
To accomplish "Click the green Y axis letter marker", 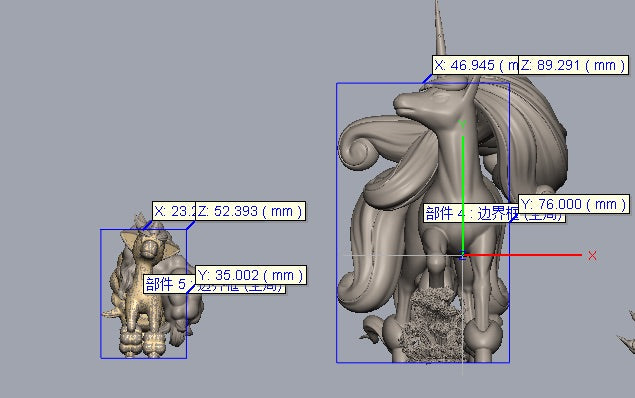I will coord(462,123).
